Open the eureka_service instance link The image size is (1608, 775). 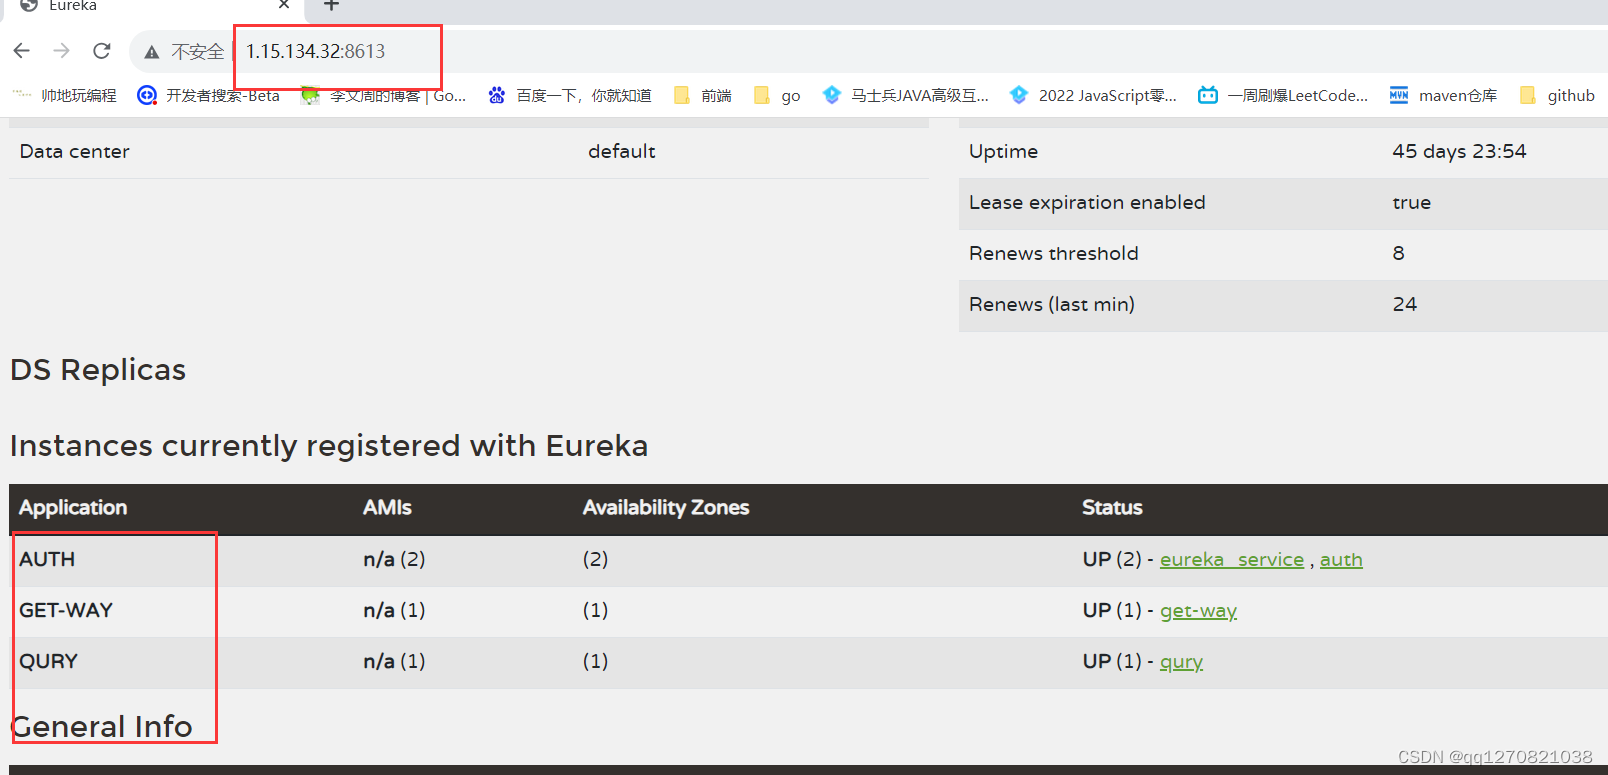tap(1232, 560)
